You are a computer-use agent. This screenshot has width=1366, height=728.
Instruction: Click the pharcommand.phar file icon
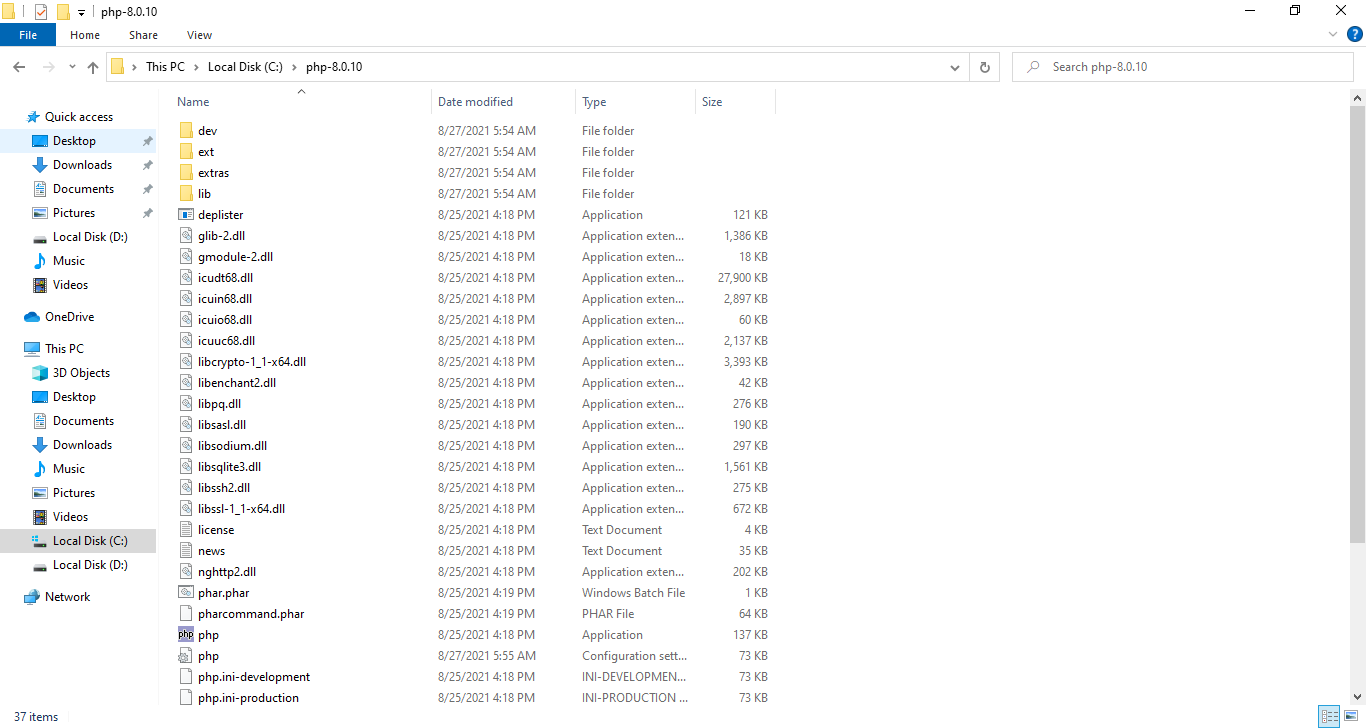pyautogui.click(x=186, y=614)
